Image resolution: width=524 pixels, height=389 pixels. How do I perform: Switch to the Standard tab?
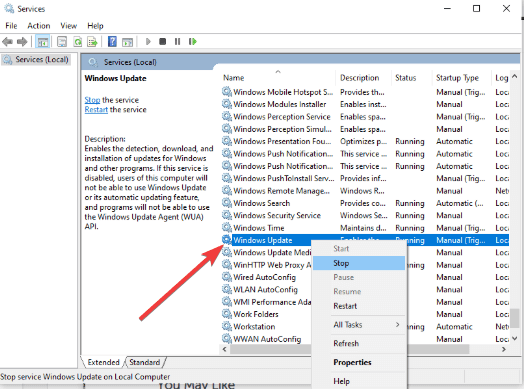145,362
